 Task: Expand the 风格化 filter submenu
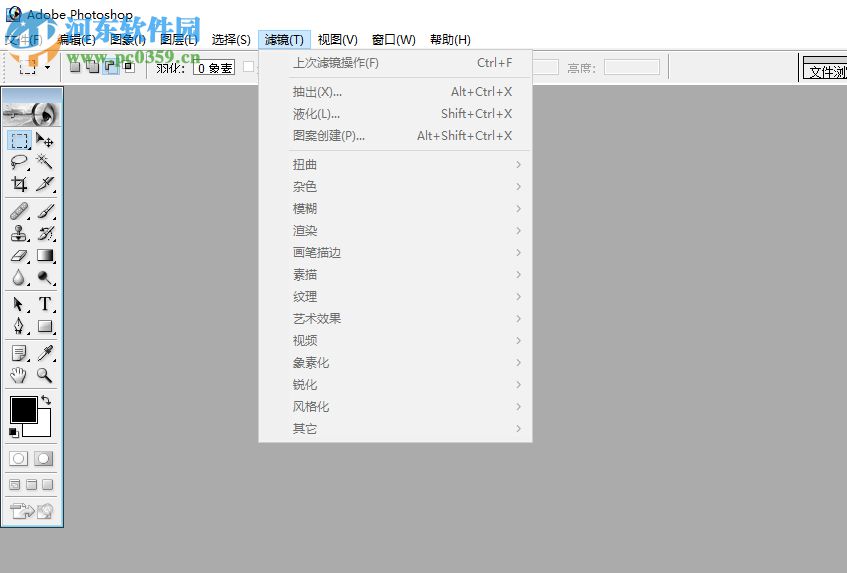pos(395,407)
